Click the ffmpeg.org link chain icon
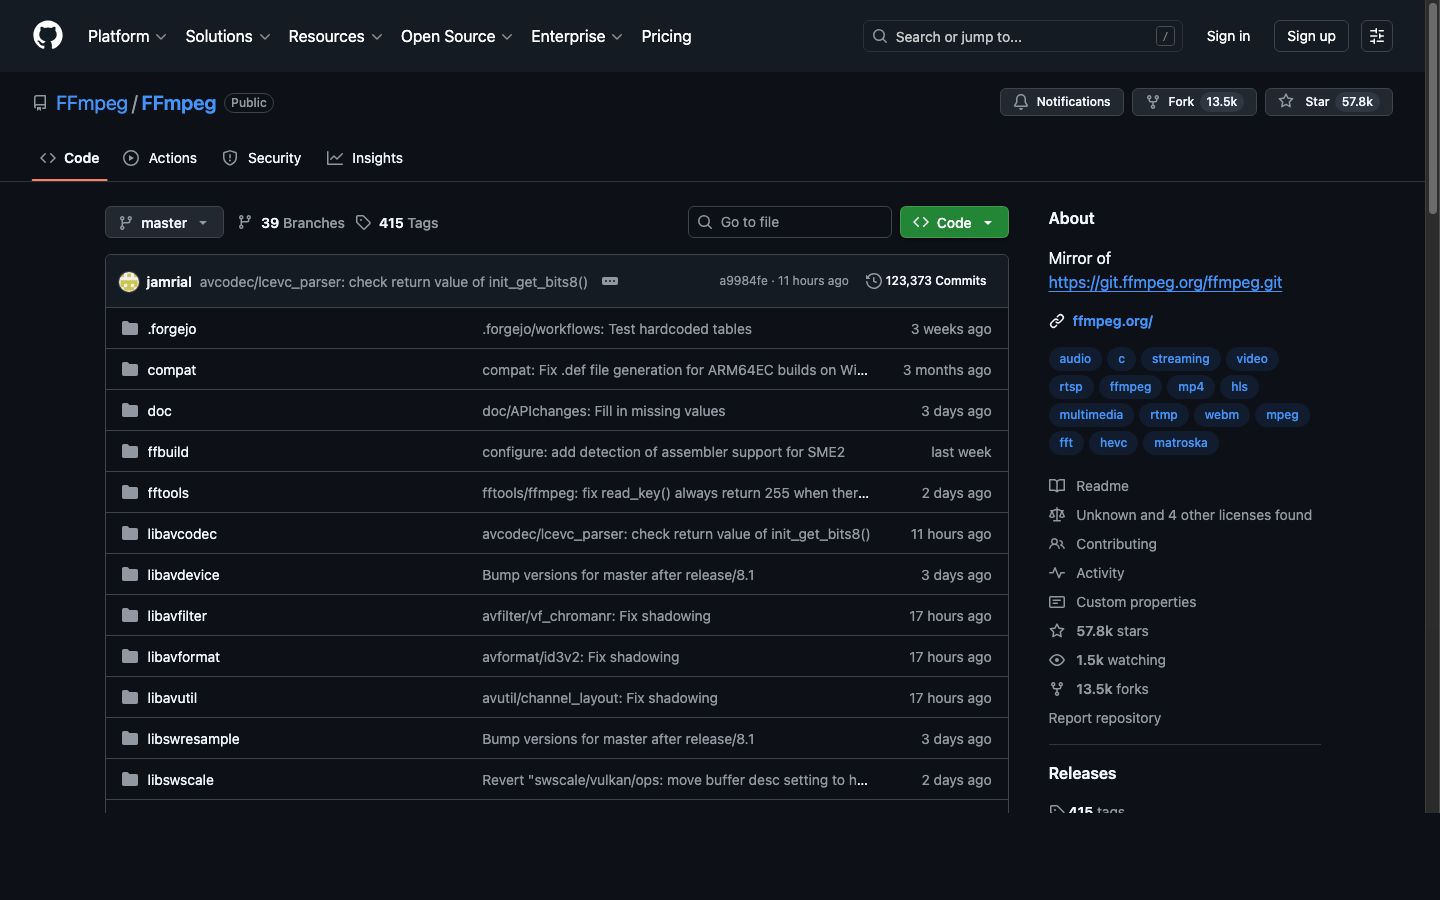 tap(1056, 321)
